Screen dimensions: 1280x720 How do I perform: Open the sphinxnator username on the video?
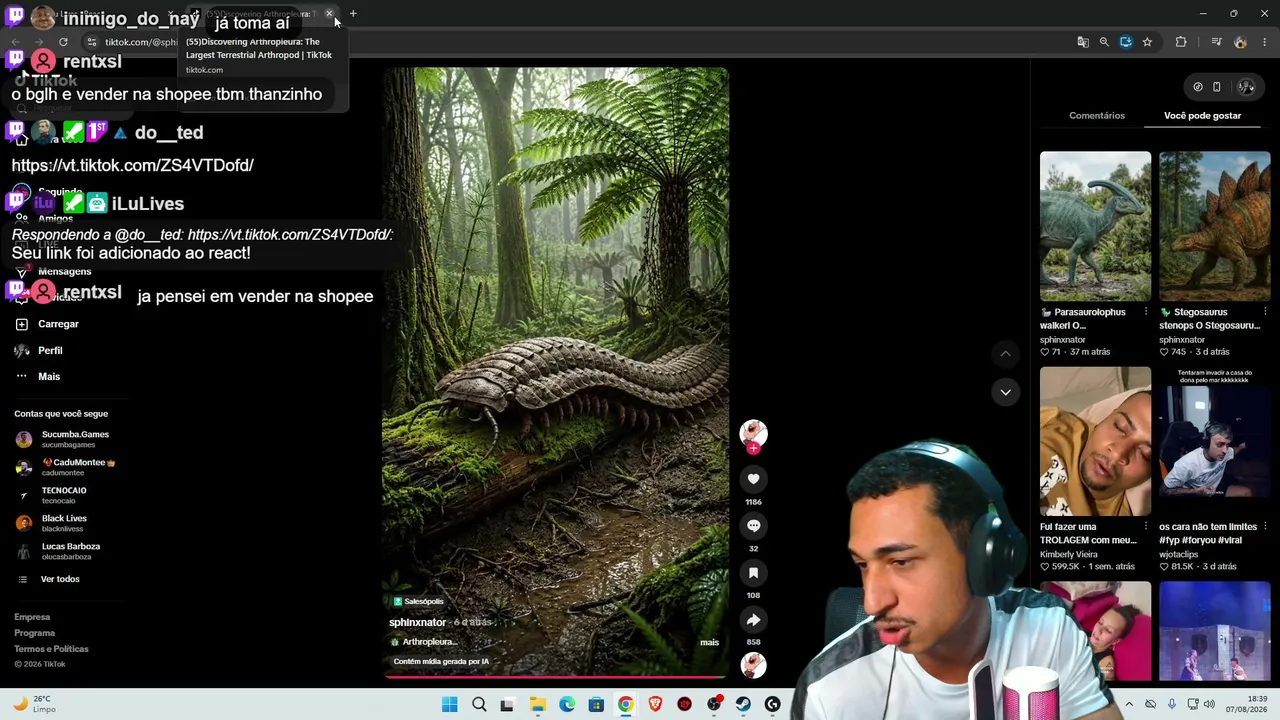tap(418, 622)
